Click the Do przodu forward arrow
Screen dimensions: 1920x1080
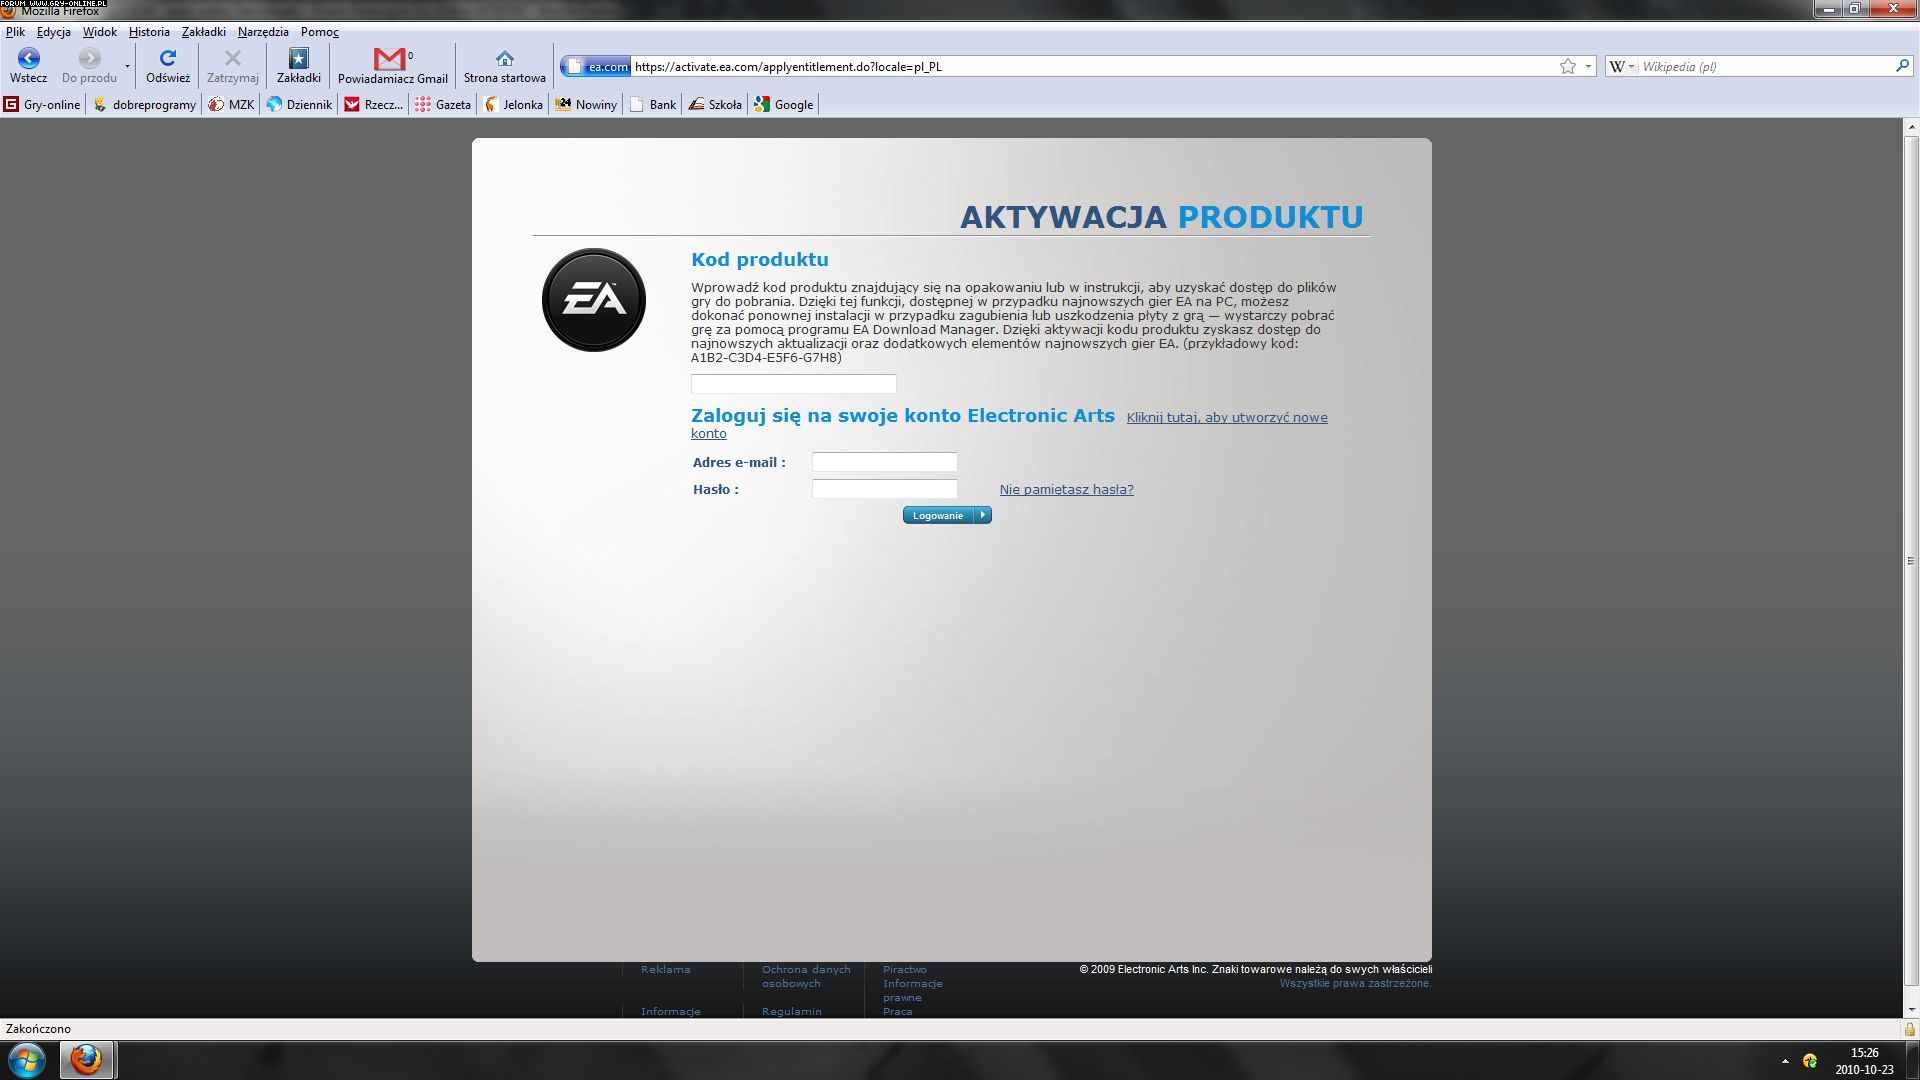89,66
